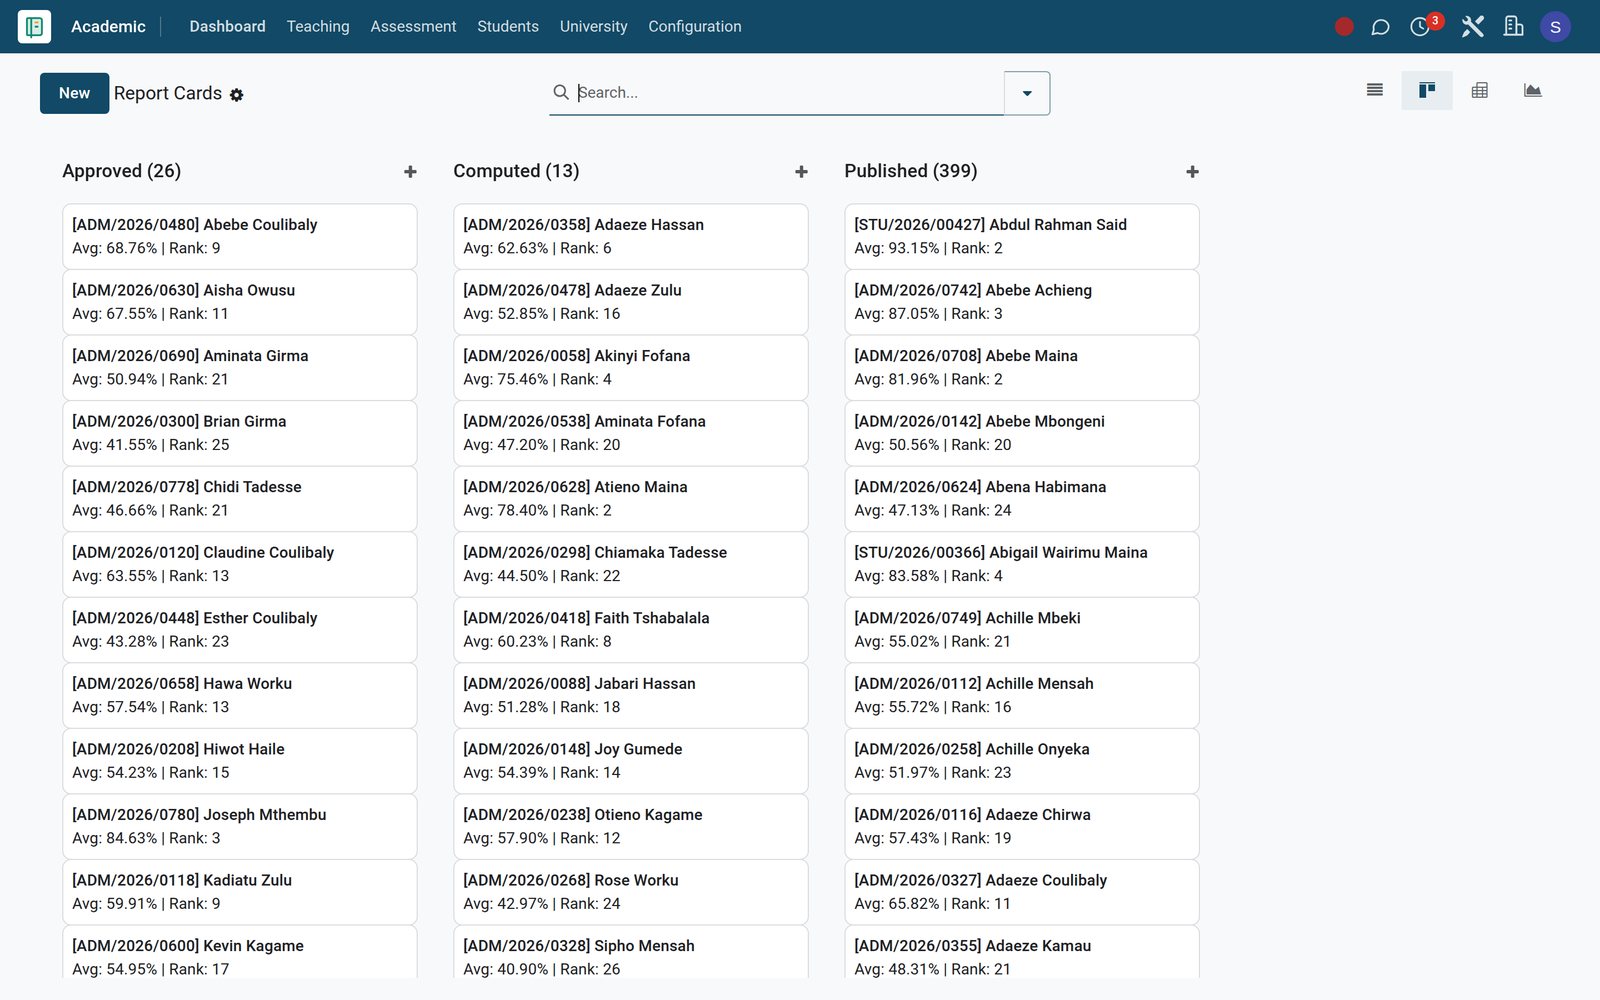Open the Students menu
The width and height of the screenshot is (1600, 1000).
point(508,27)
